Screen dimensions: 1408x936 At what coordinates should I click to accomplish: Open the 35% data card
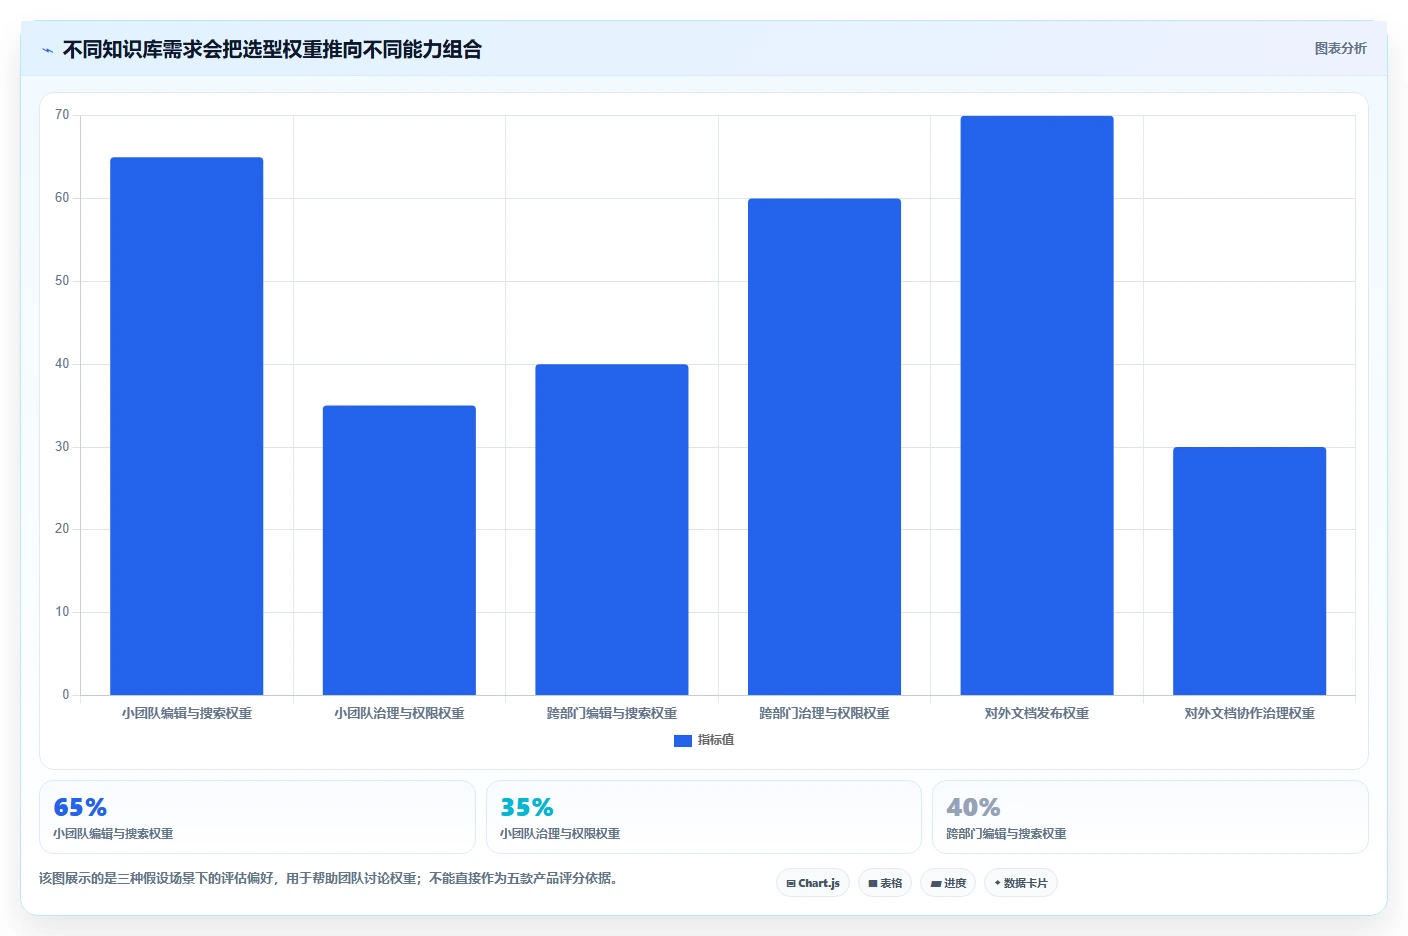pyautogui.click(x=704, y=817)
